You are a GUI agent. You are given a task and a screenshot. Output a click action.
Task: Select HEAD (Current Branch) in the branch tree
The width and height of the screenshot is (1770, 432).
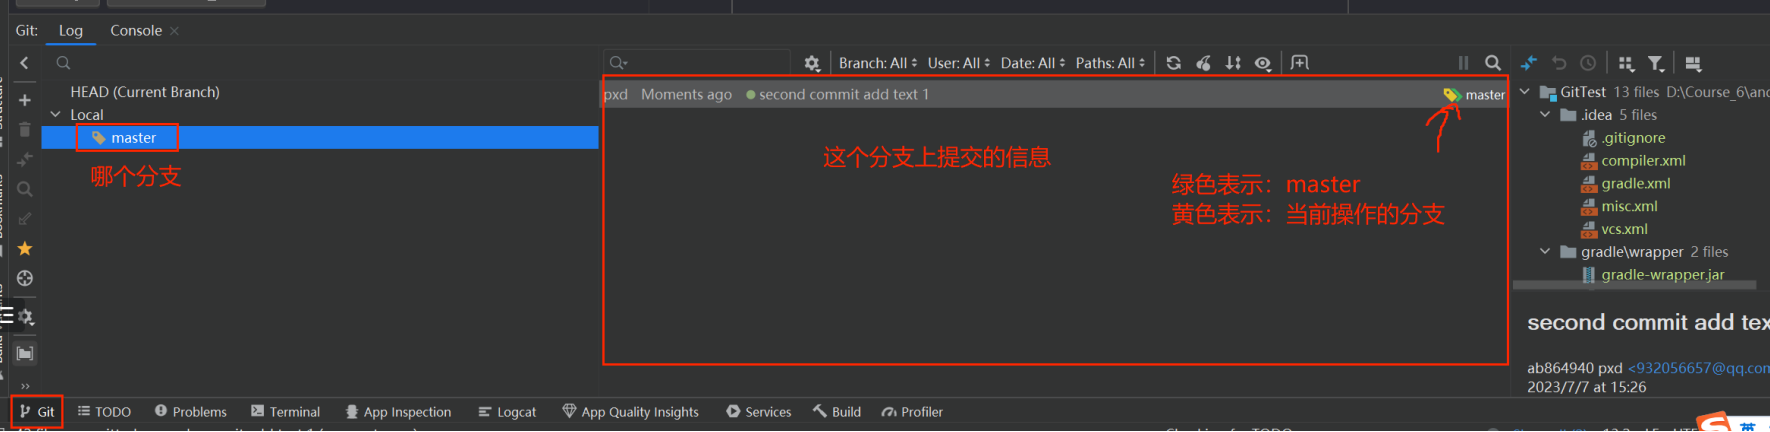[x=145, y=92]
